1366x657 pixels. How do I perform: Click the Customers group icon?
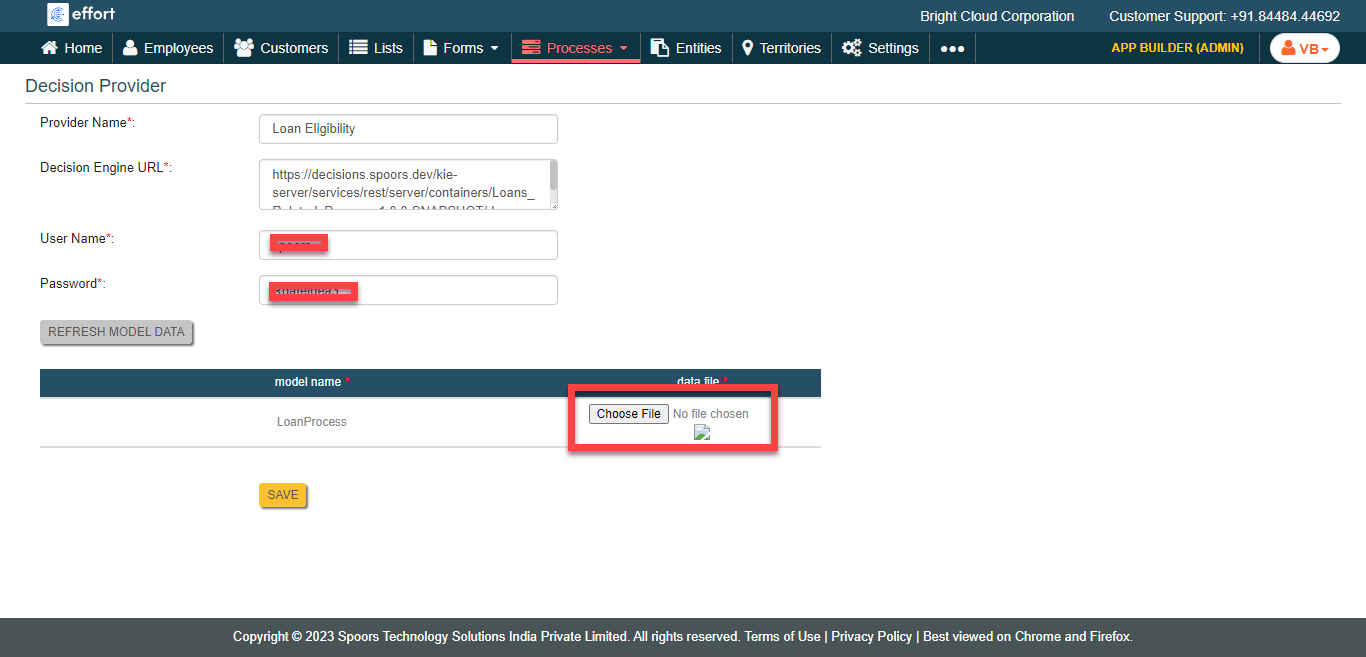tap(243, 48)
